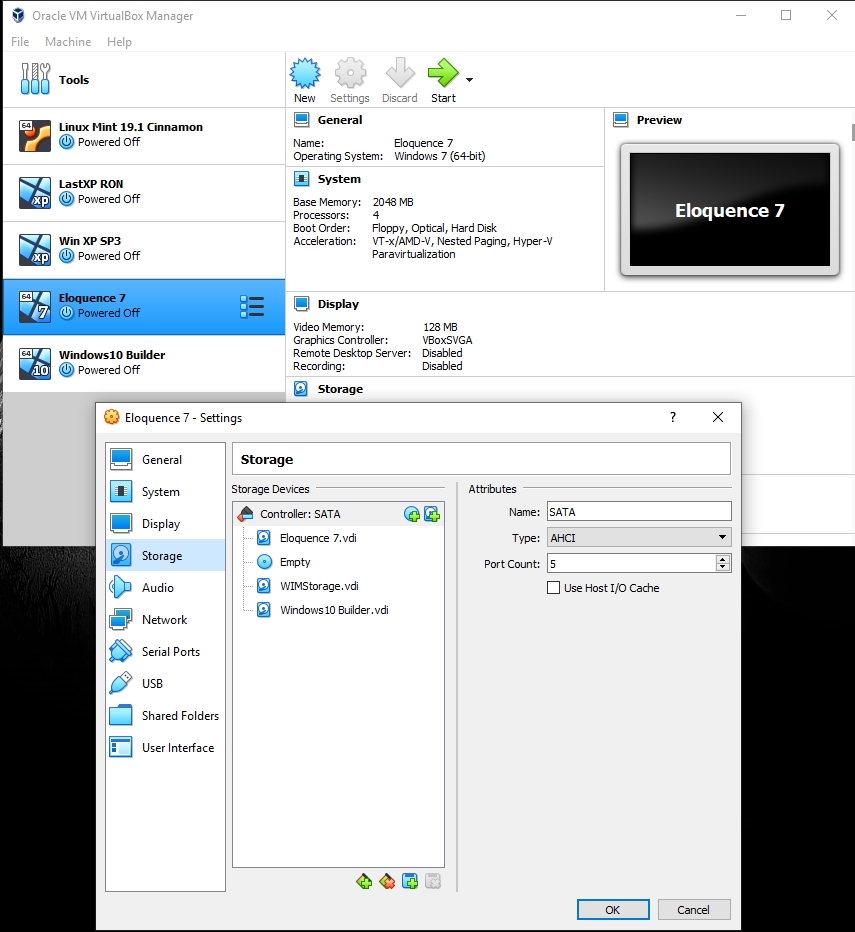Image resolution: width=855 pixels, height=932 pixels.
Task: Go to the Shared Folders settings page
Action: pyautogui.click(x=165, y=716)
